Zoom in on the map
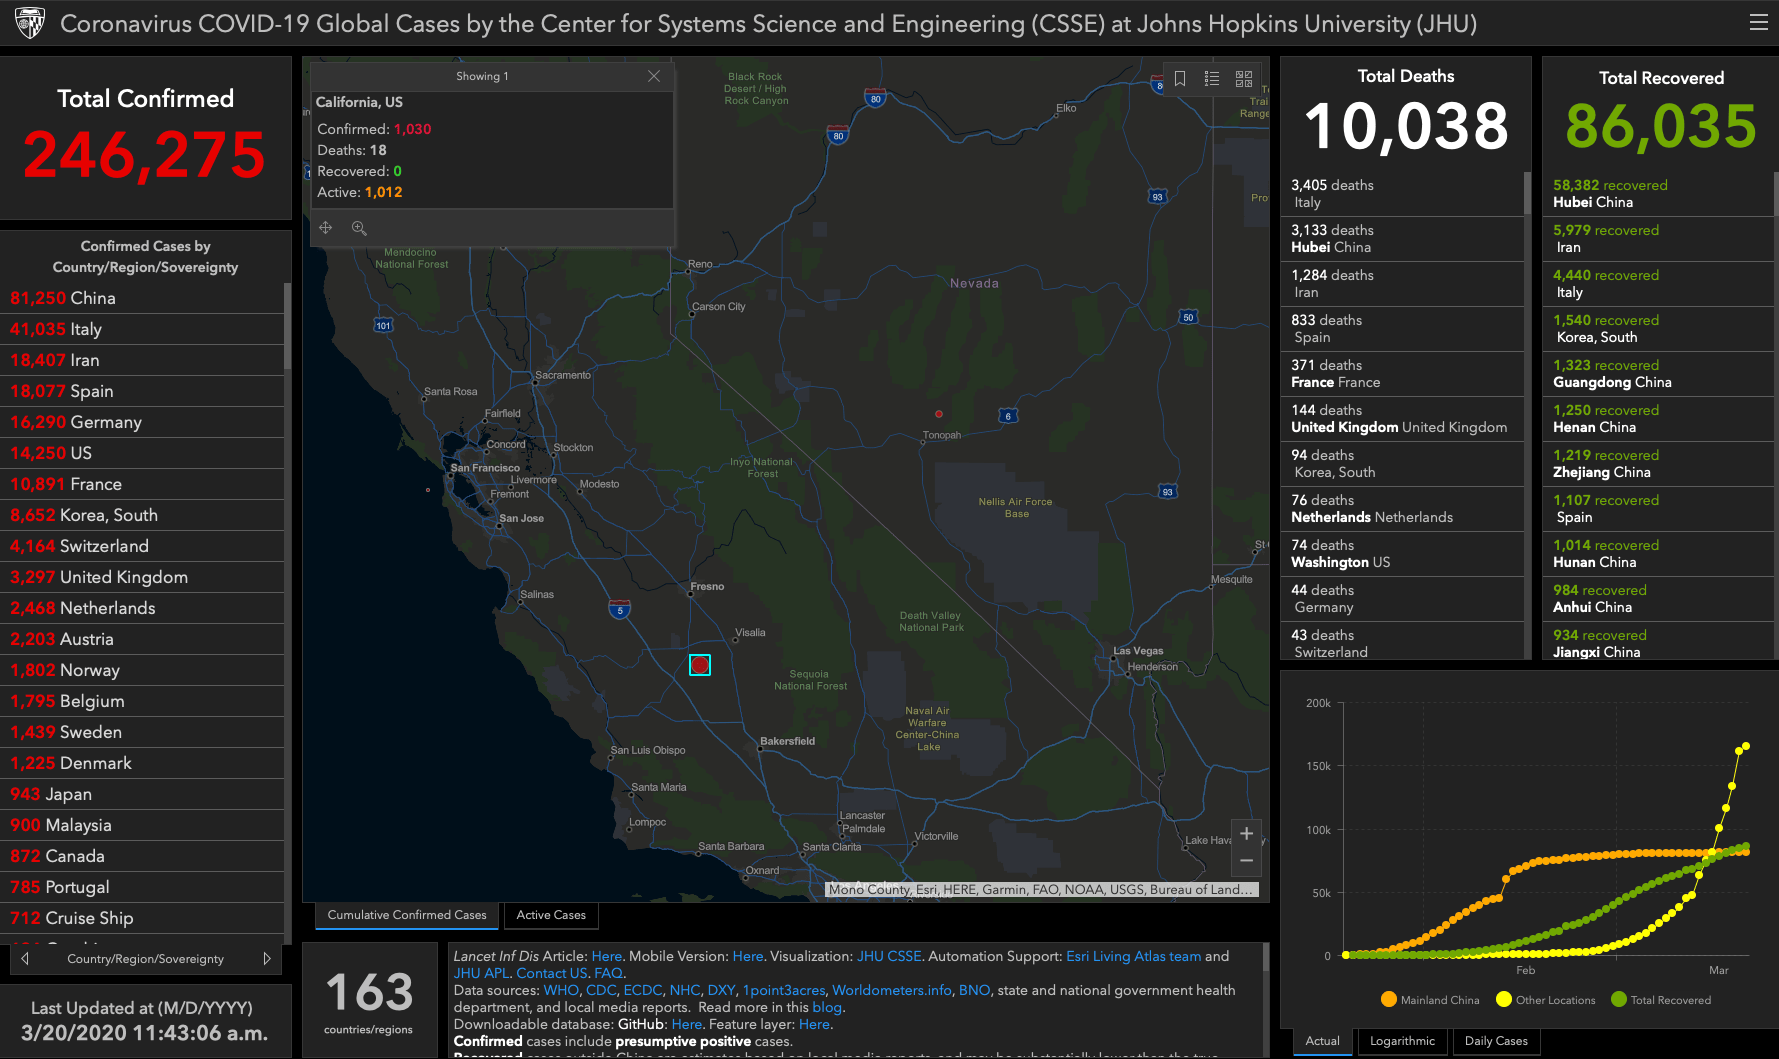Screen dimensions: 1779x1059 point(1246,833)
